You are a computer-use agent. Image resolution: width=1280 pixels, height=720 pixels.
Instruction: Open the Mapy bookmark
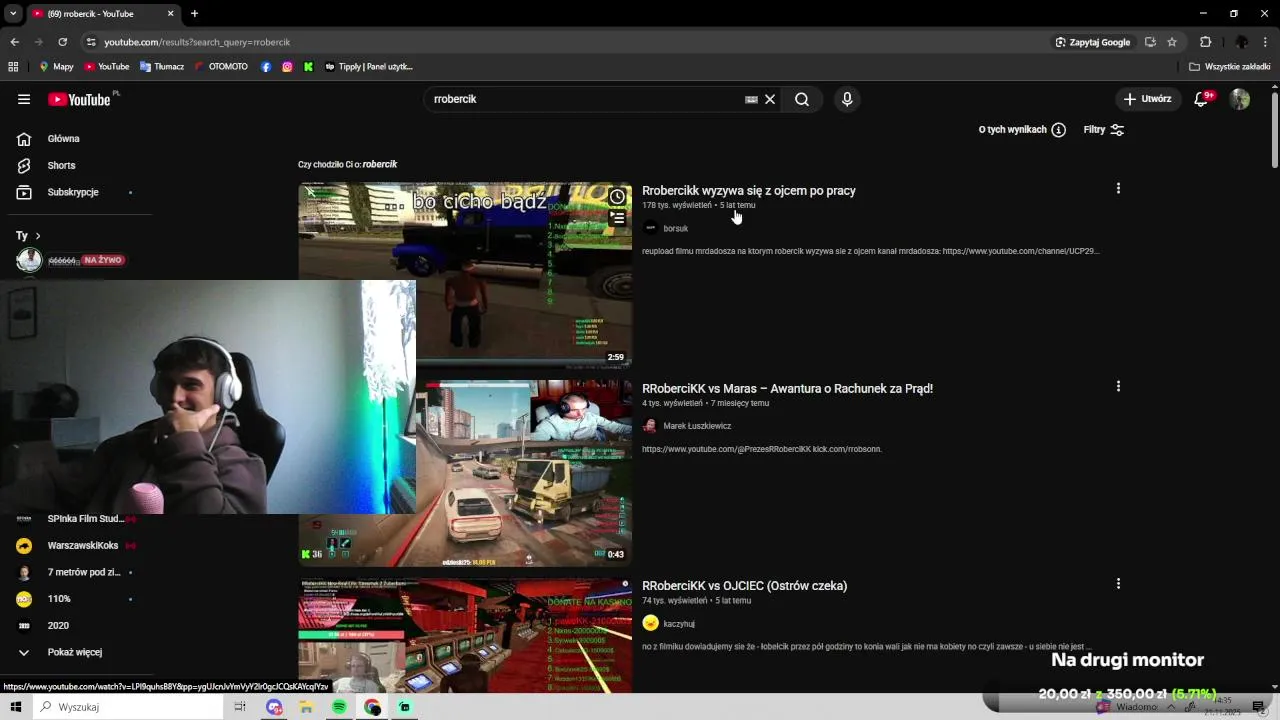[x=56, y=67]
